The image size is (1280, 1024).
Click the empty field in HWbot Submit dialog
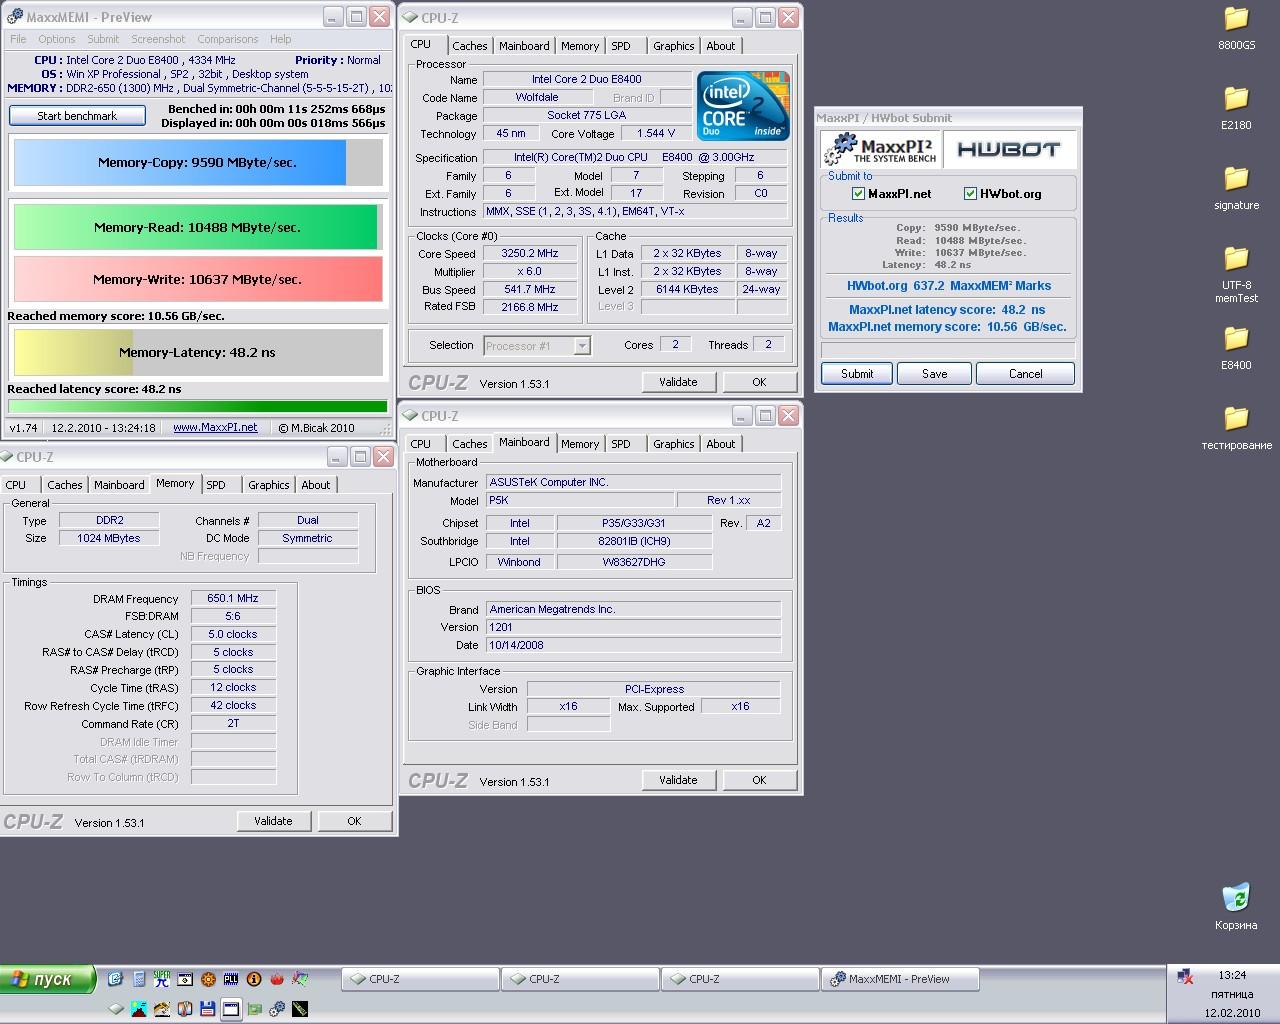pyautogui.click(x=948, y=350)
